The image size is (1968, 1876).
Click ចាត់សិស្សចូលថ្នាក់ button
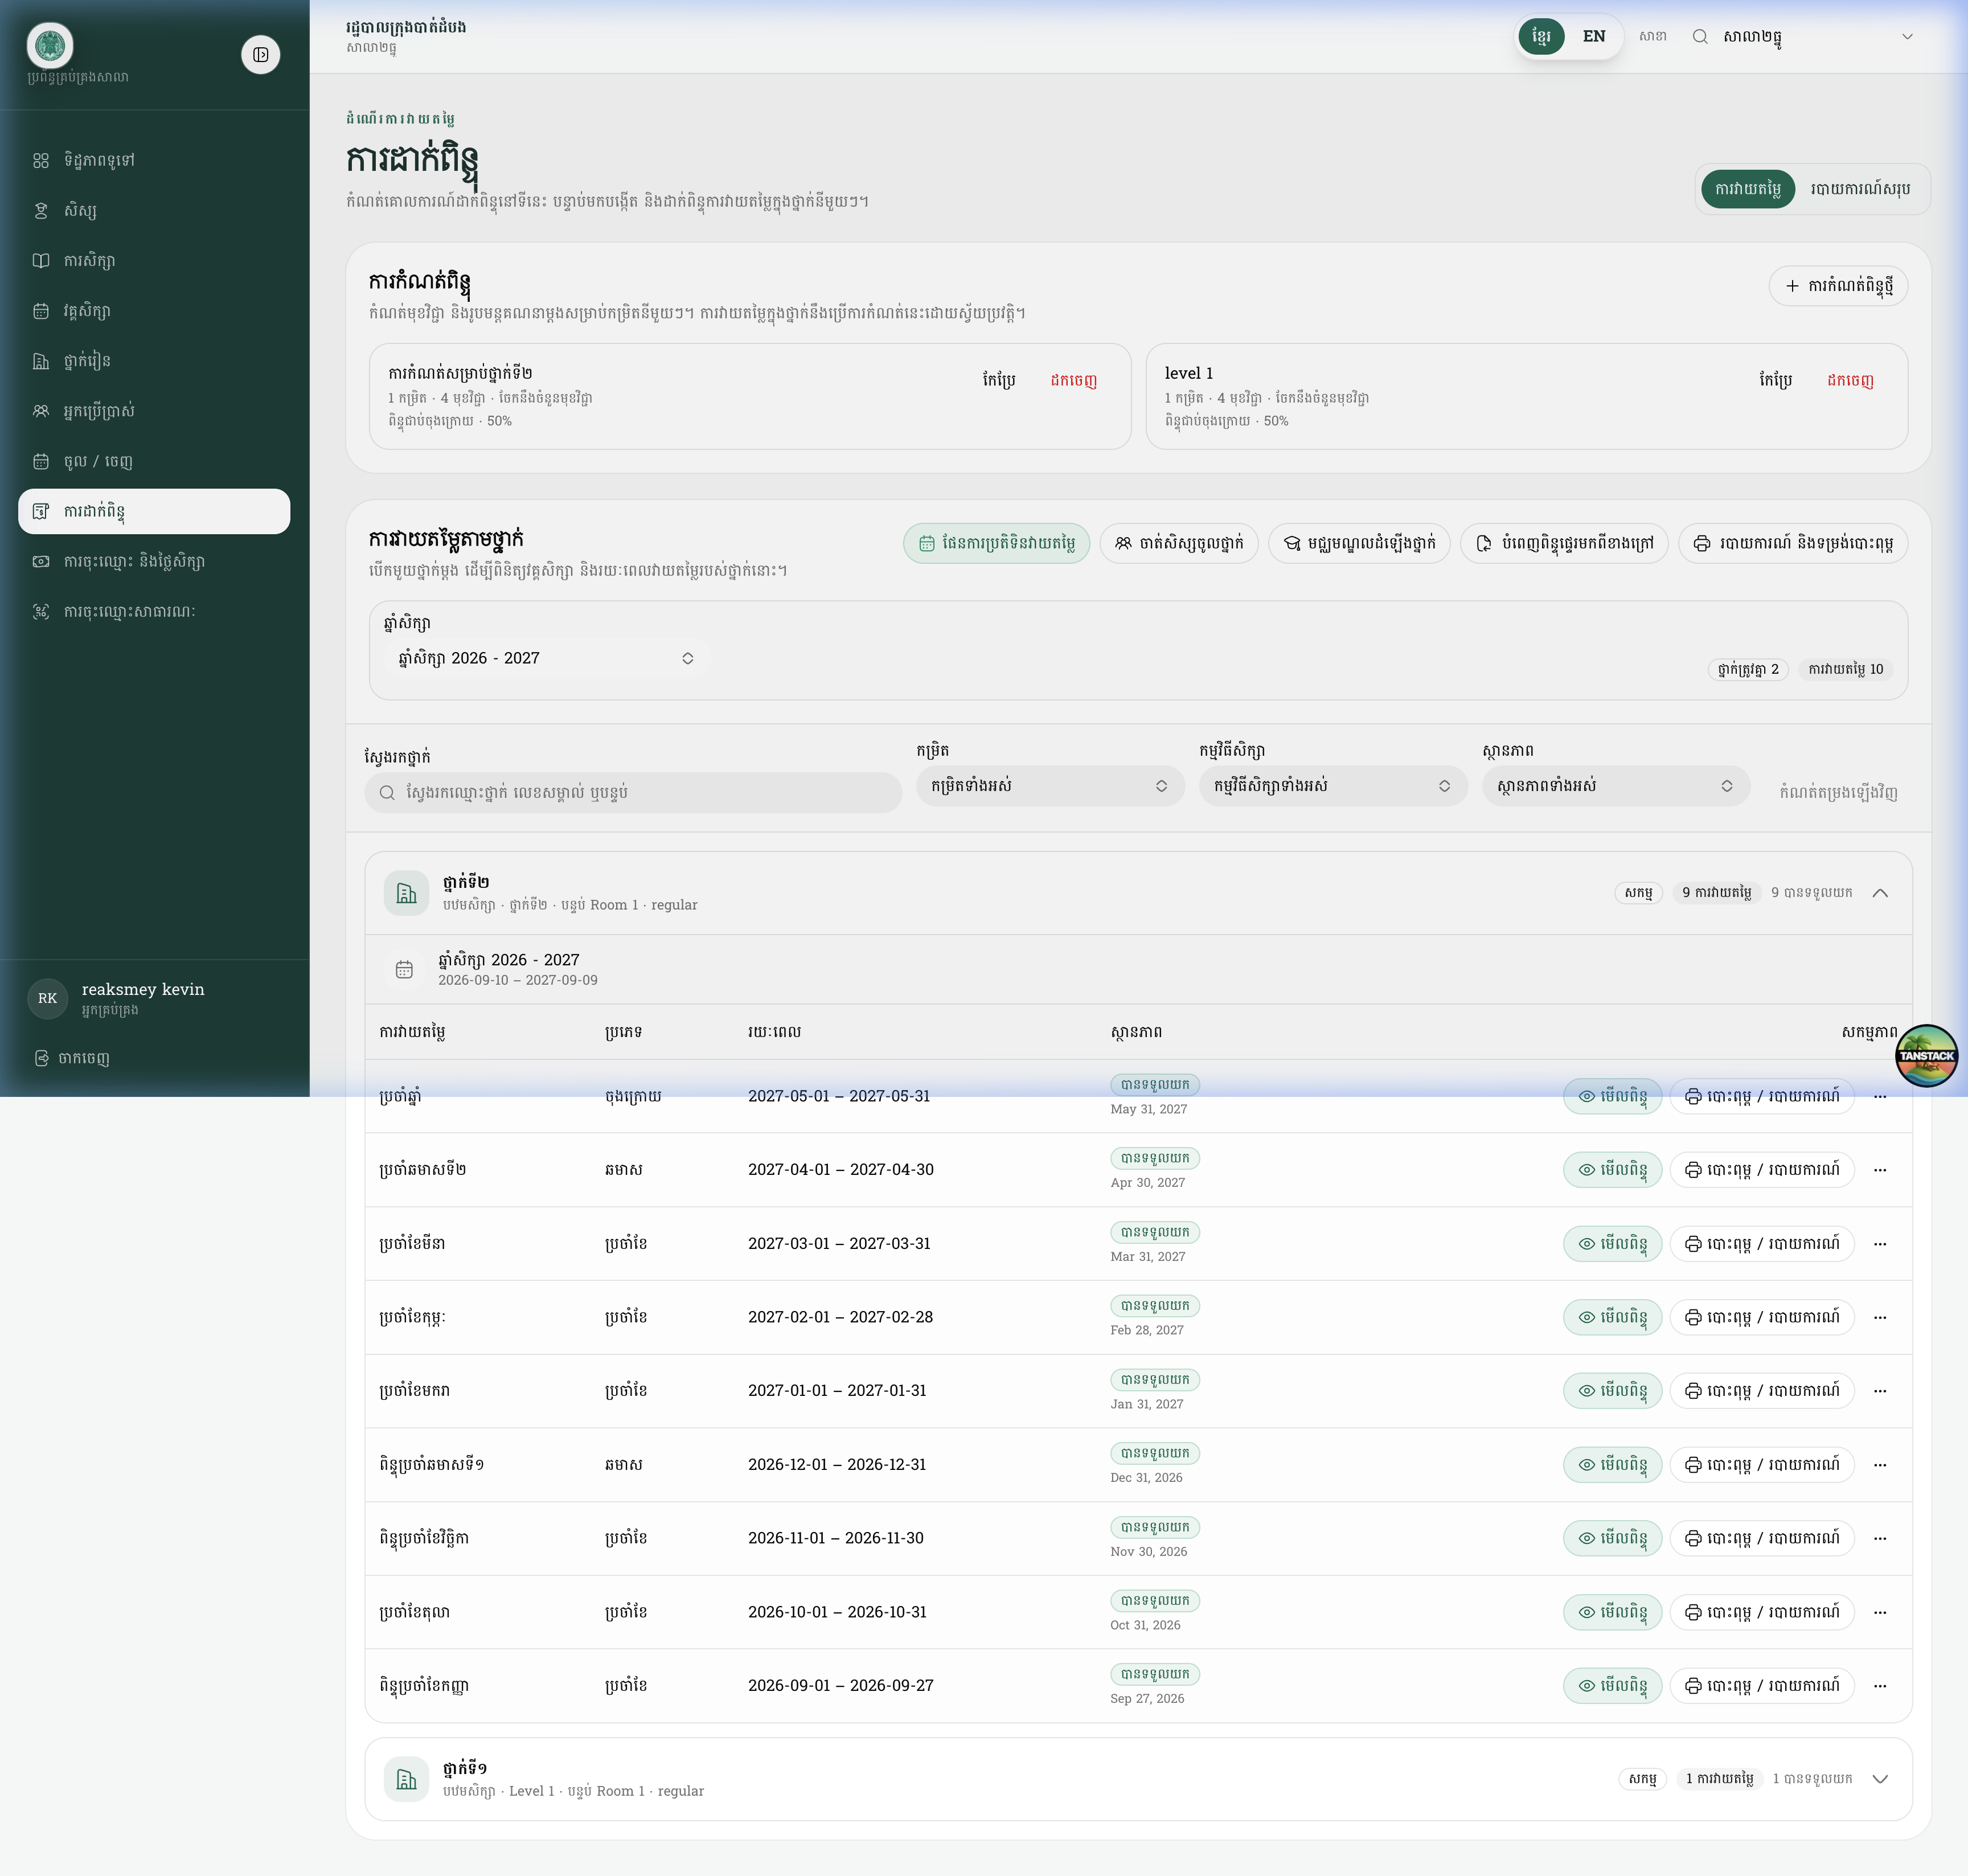pyautogui.click(x=1179, y=543)
